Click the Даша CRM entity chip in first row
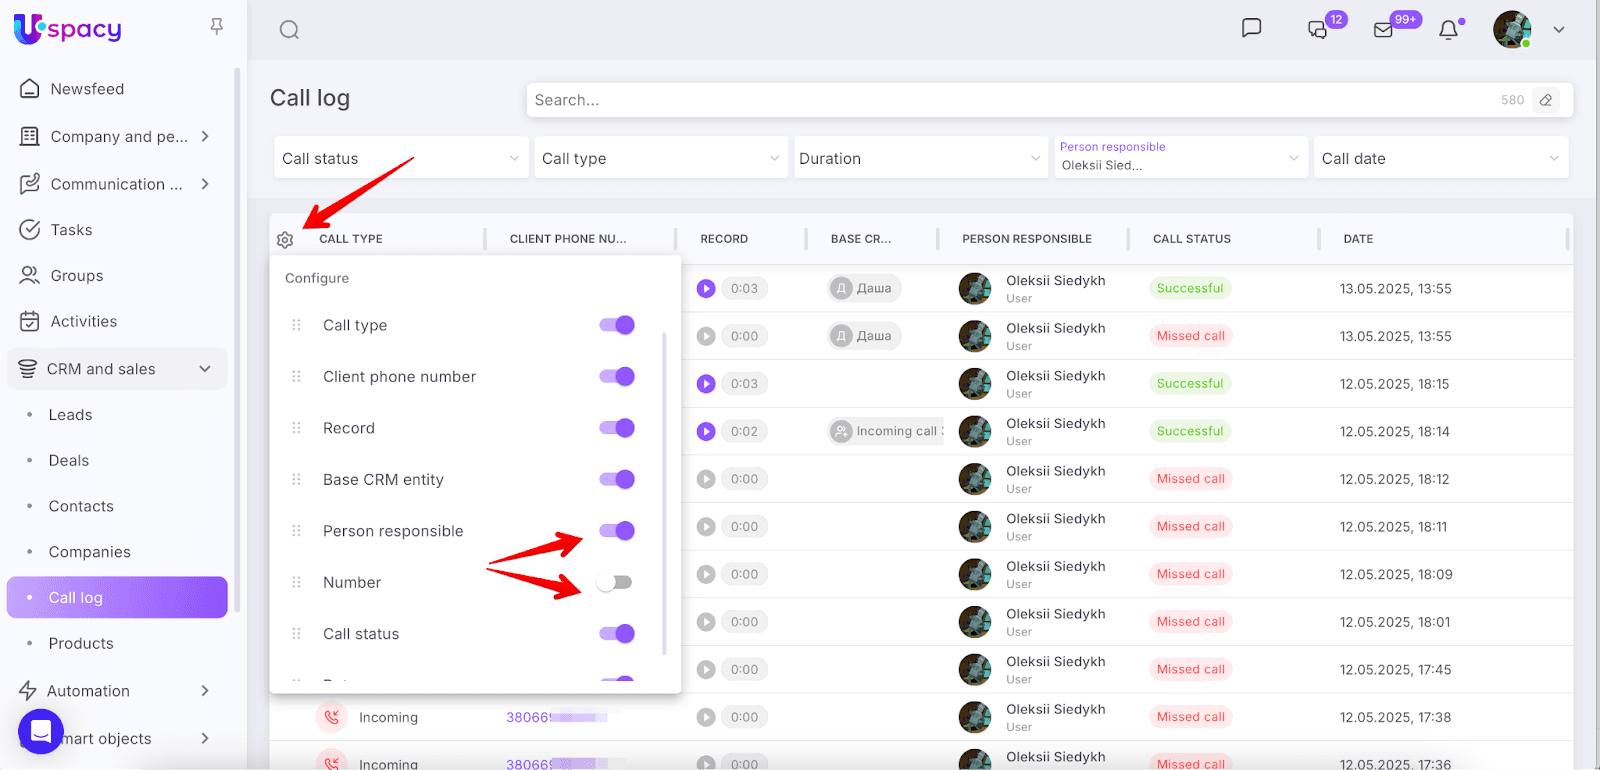Screen dimensions: 1600x770 865,289
